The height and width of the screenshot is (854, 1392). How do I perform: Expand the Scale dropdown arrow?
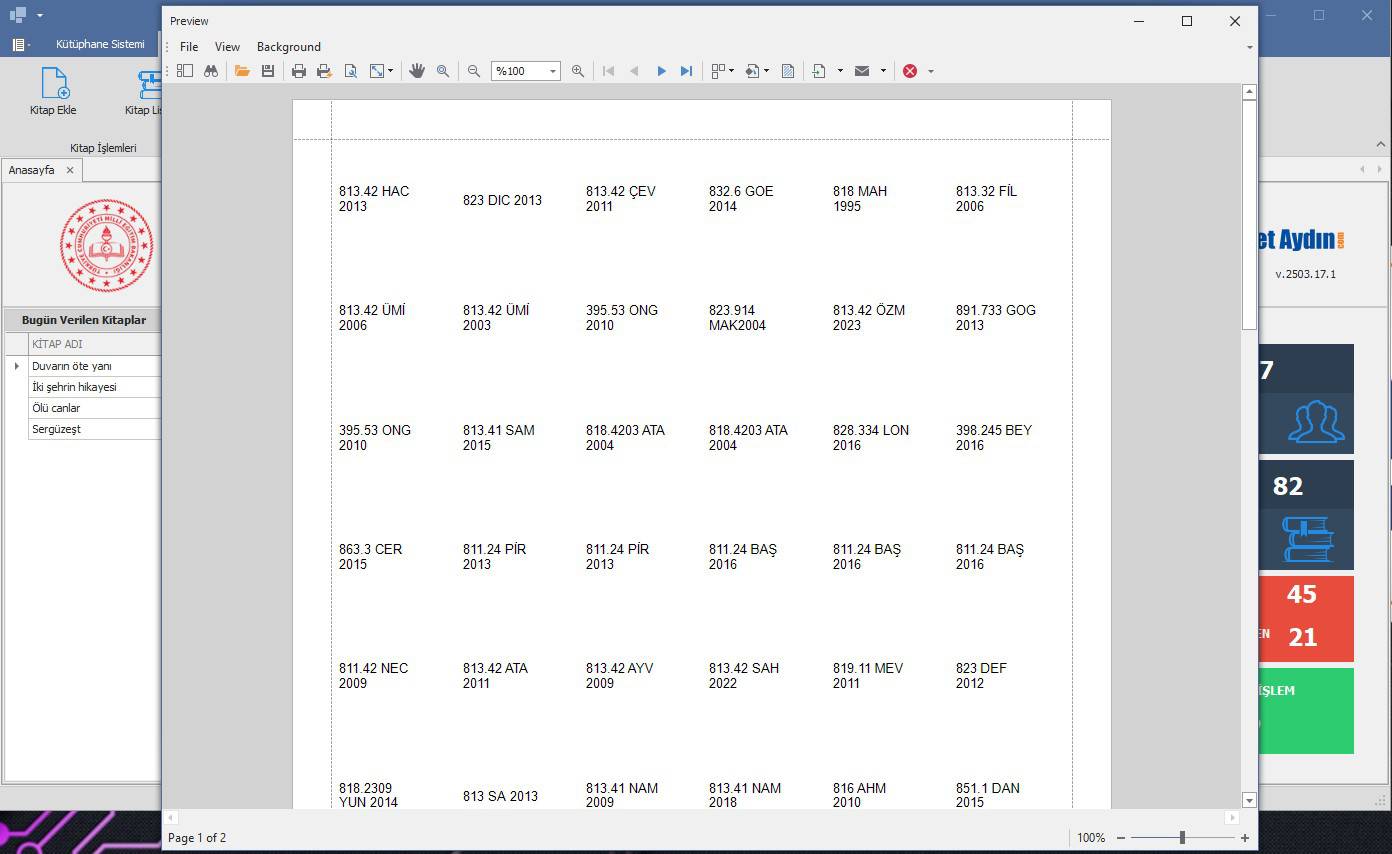point(391,71)
